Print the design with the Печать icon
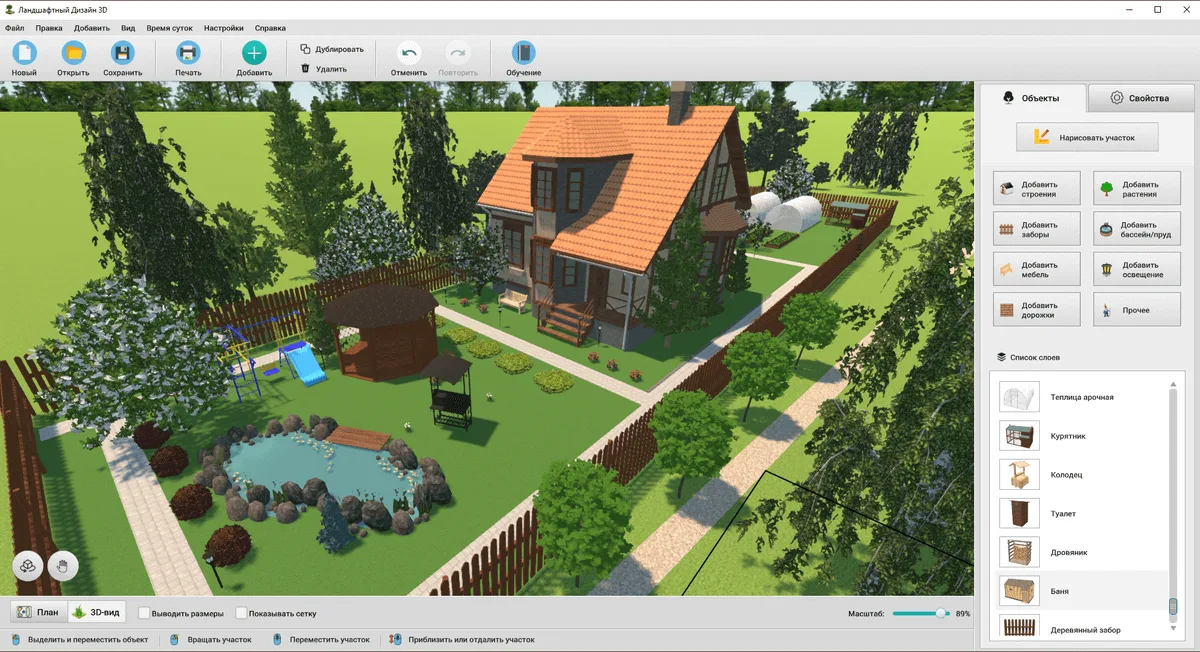Viewport: 1200px width, 652px height. [188, 54]
